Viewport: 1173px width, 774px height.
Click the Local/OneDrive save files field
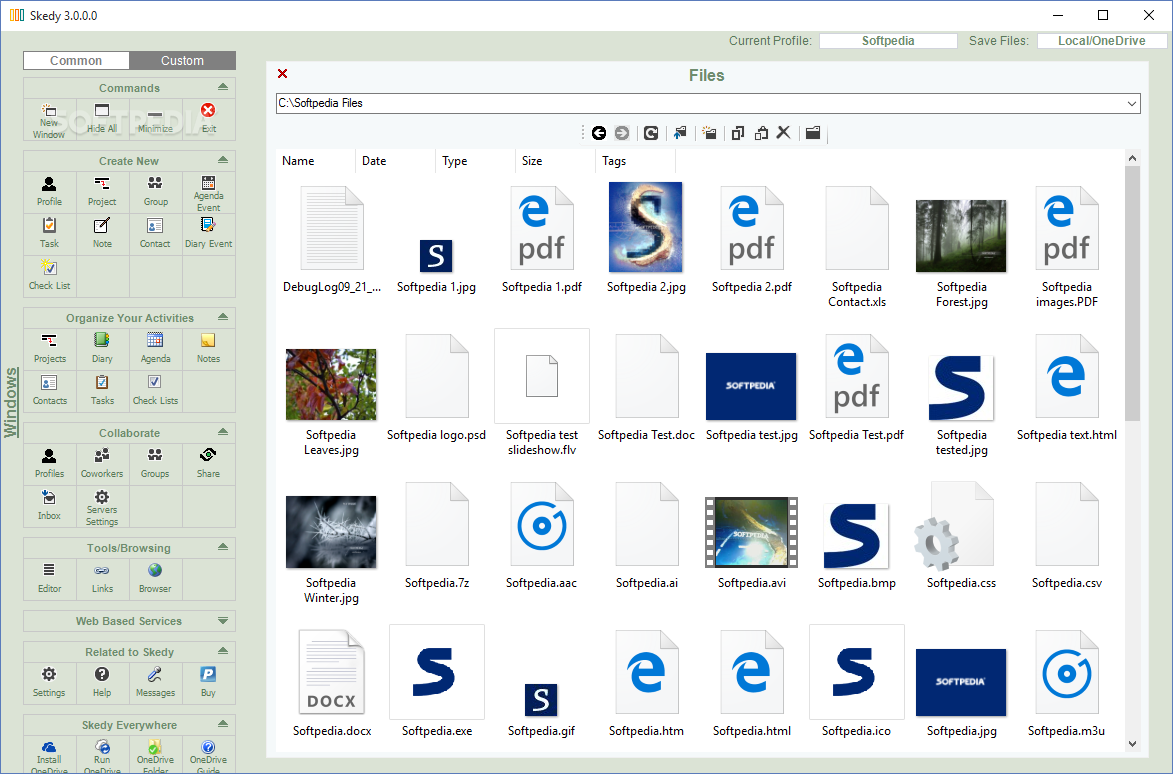click(x=1101, y=41)
